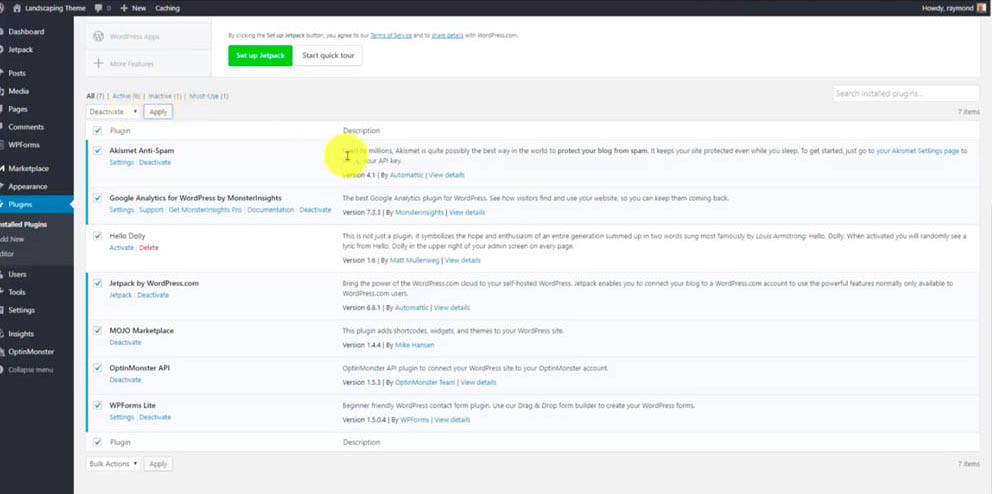Uncheck the Jetpack by WordPress.com checkbox
This screenshot has height=494, width=992.
click(x=97, y=283)
